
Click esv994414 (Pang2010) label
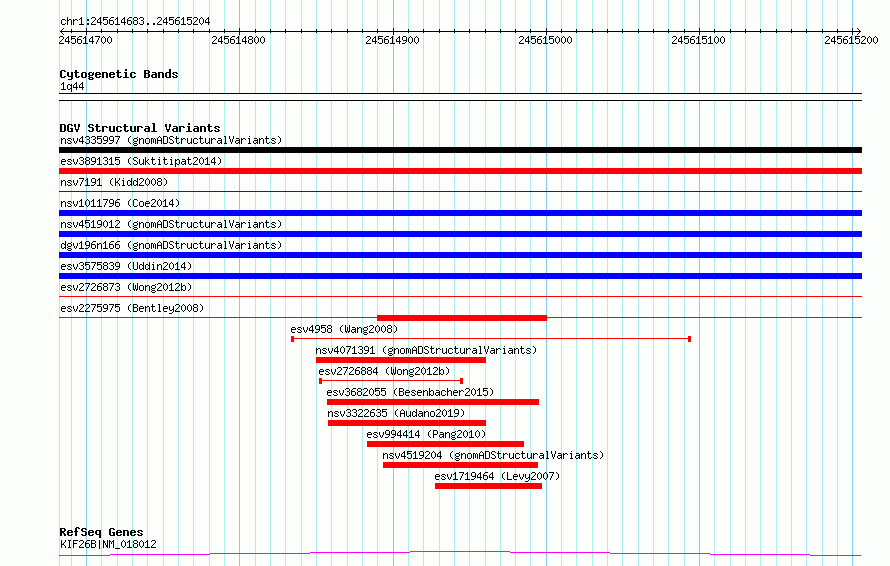(x=426, y=434)
